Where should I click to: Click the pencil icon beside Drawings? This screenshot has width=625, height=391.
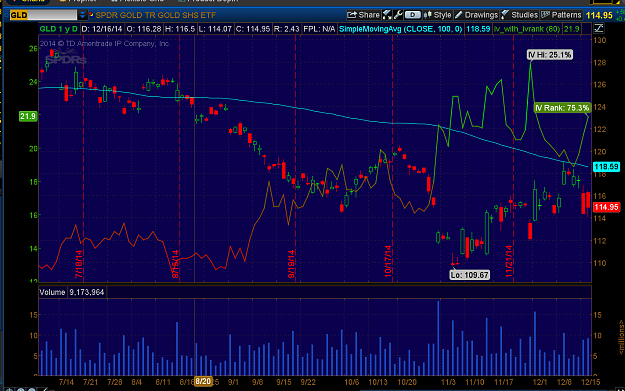point(459,15)
